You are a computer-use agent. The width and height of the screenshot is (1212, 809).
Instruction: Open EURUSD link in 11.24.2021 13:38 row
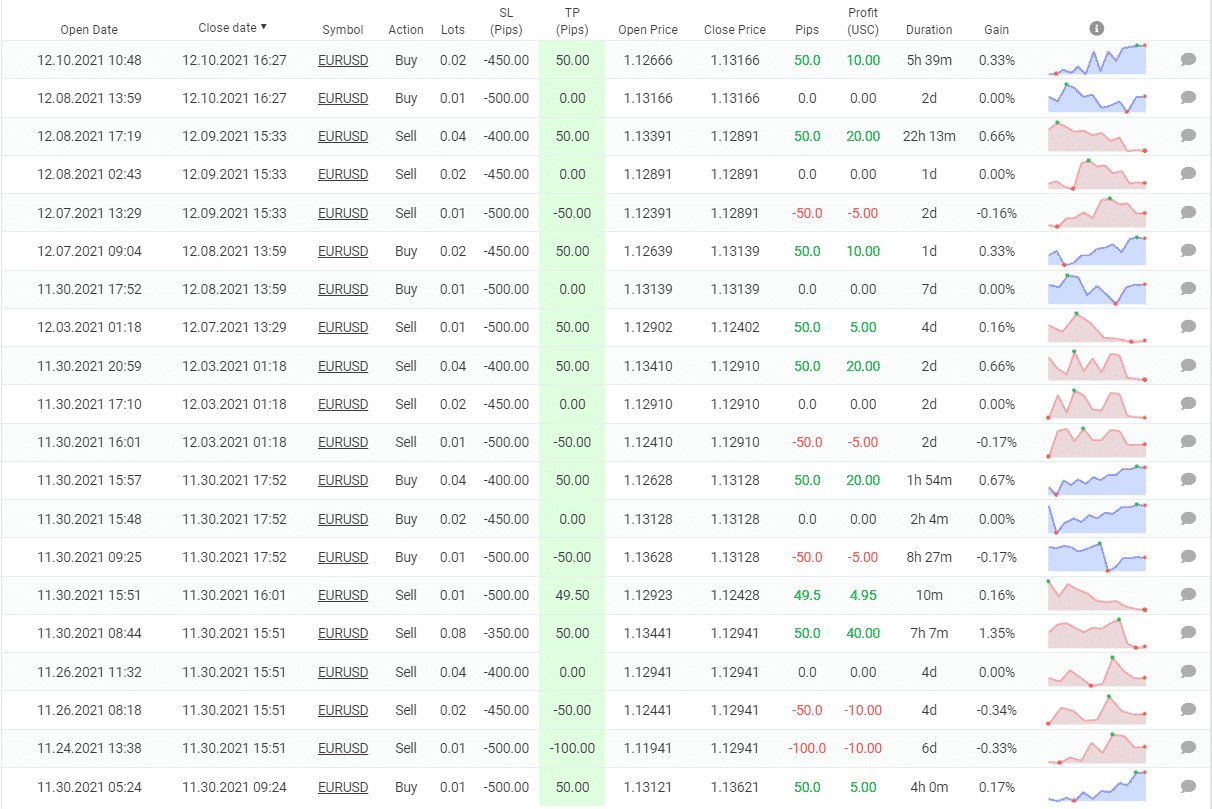[343, 748]
